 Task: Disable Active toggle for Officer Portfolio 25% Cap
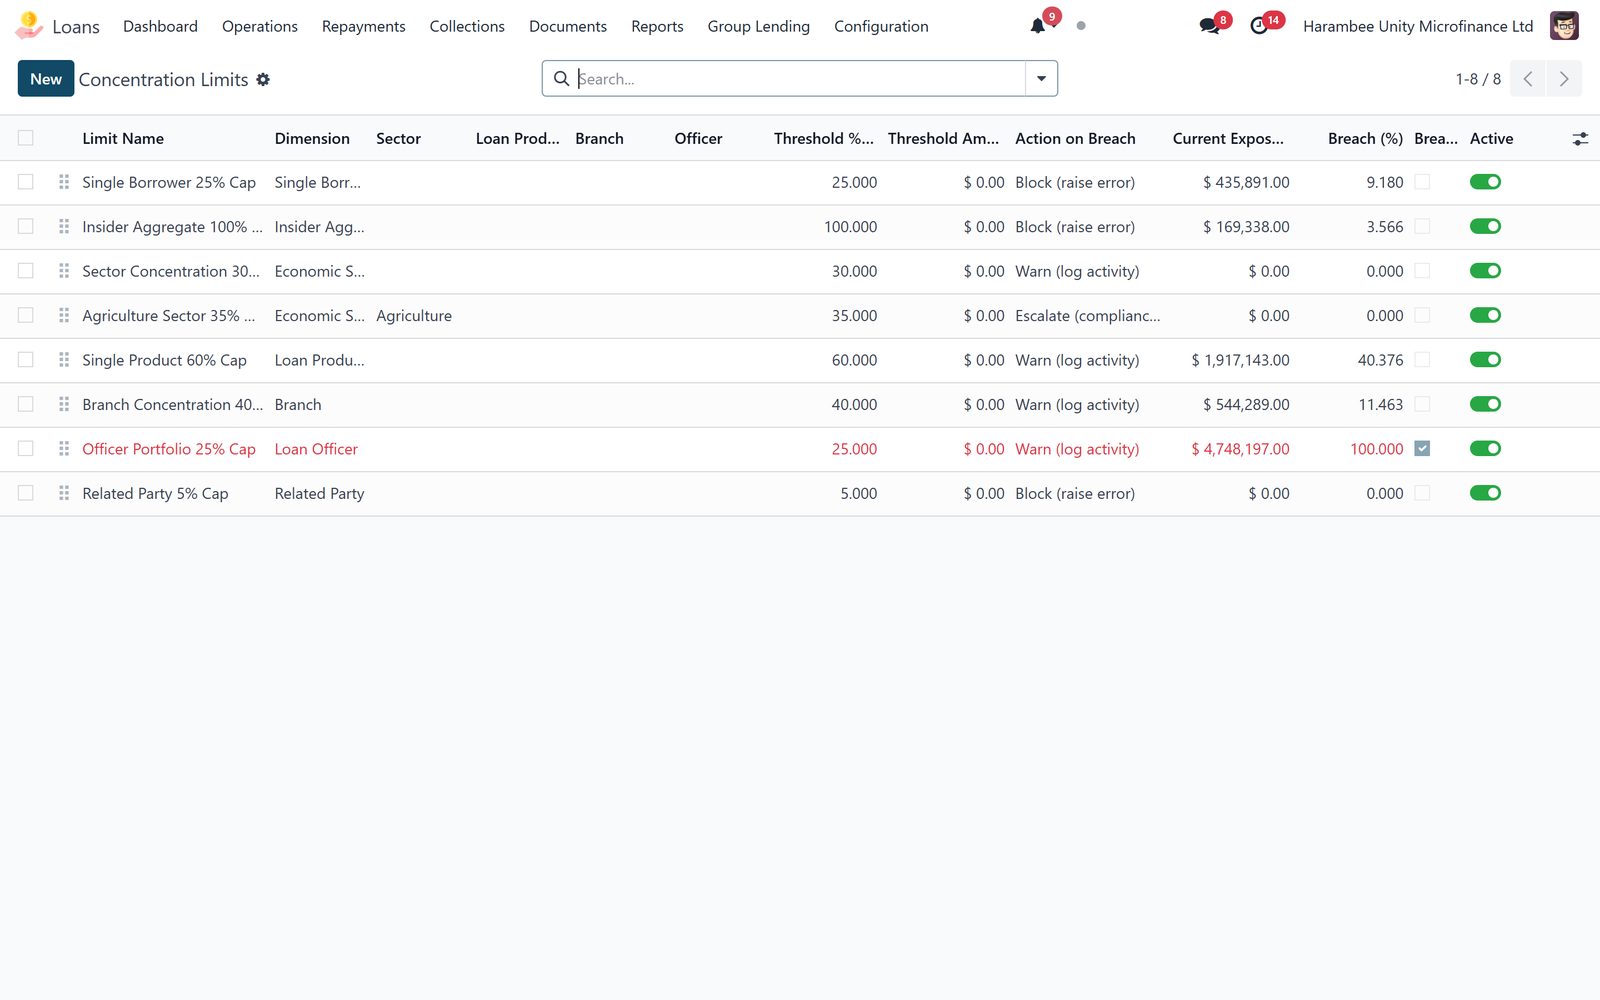[x=1485, y=449]
